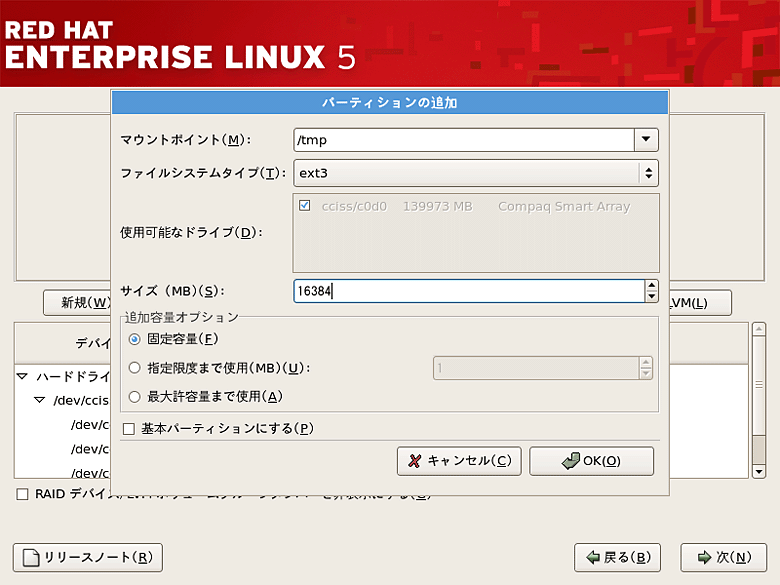Click Compaq Smart Array drive entry text
This screenshot has width=780, height=585.
click(x=564, y=206)
